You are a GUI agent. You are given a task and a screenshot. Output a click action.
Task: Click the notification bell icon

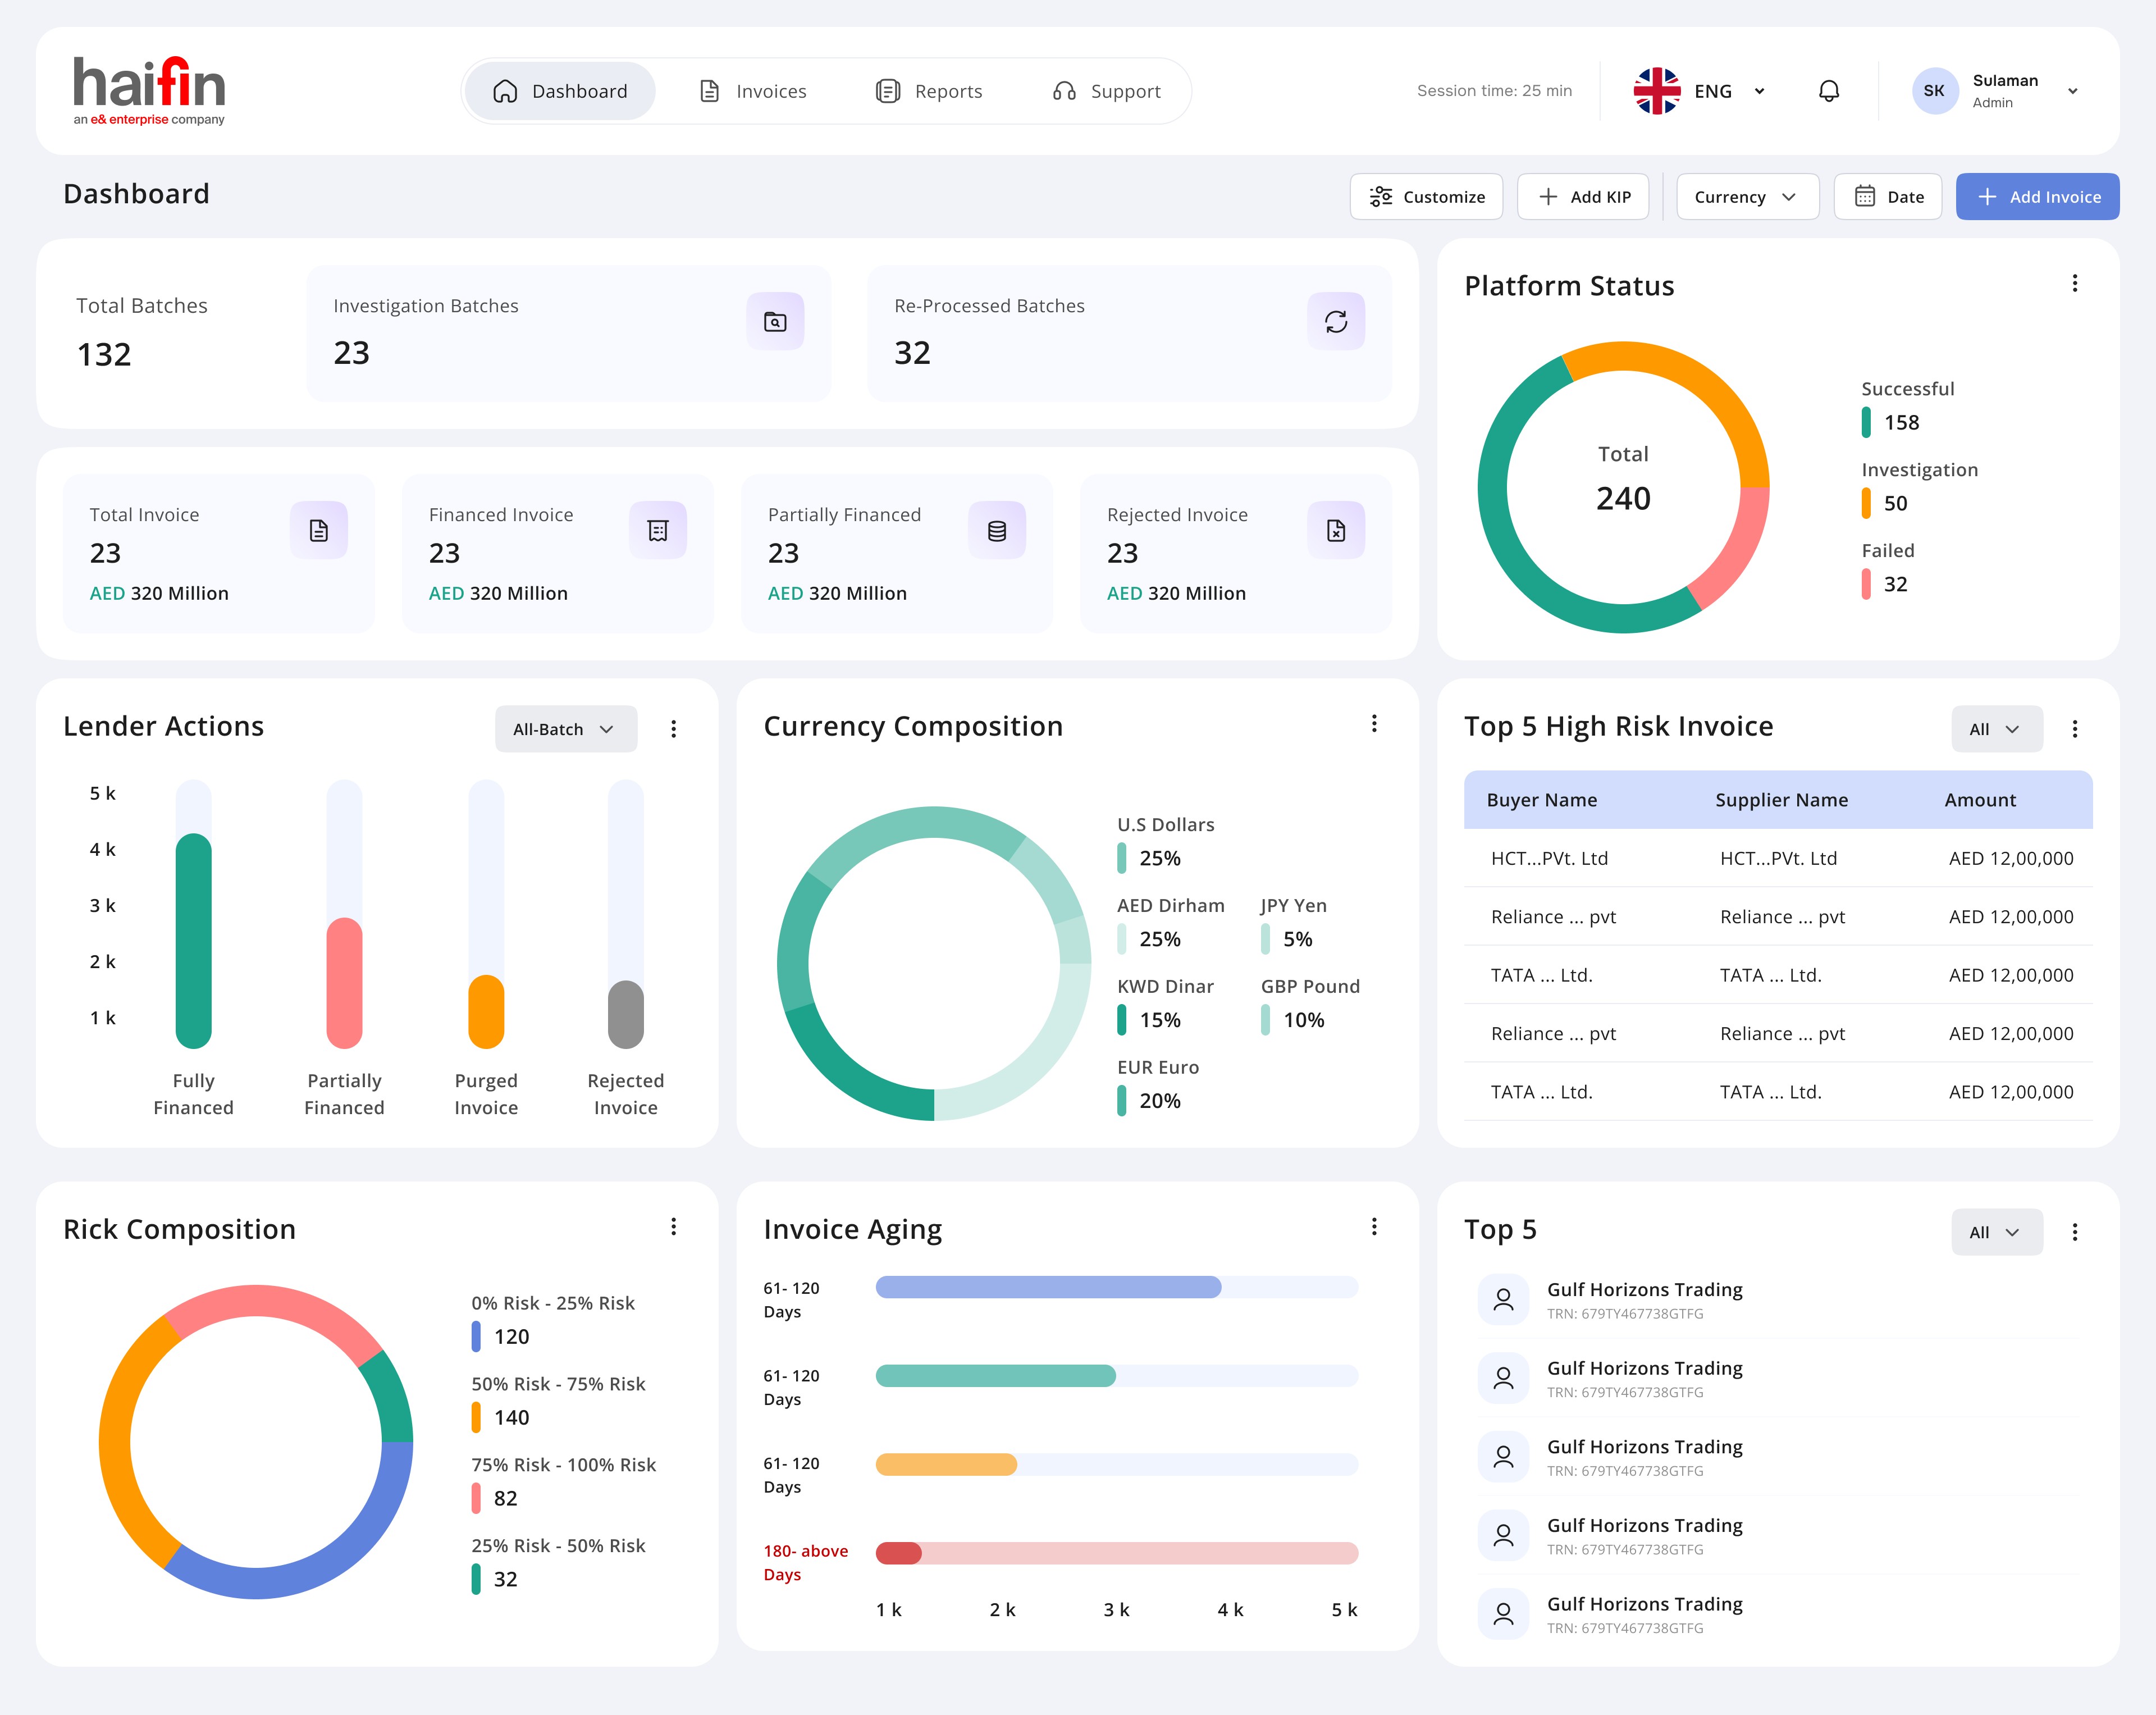[1828, 91]
